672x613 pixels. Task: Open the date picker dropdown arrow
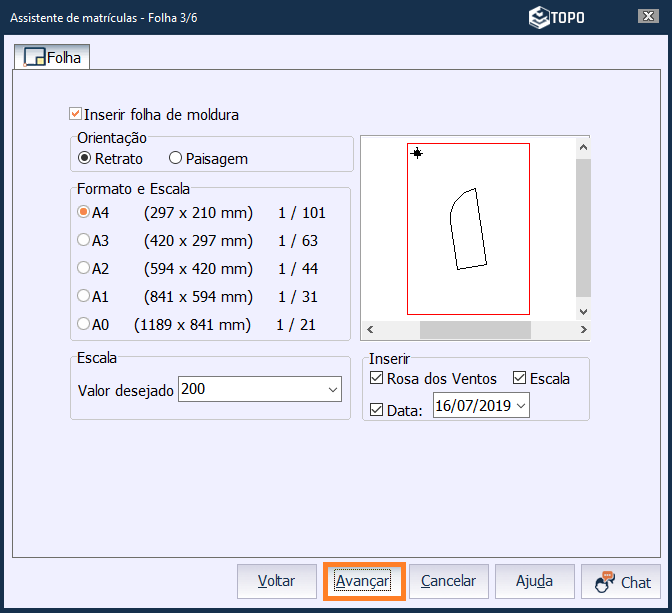[x=520, y=405]
